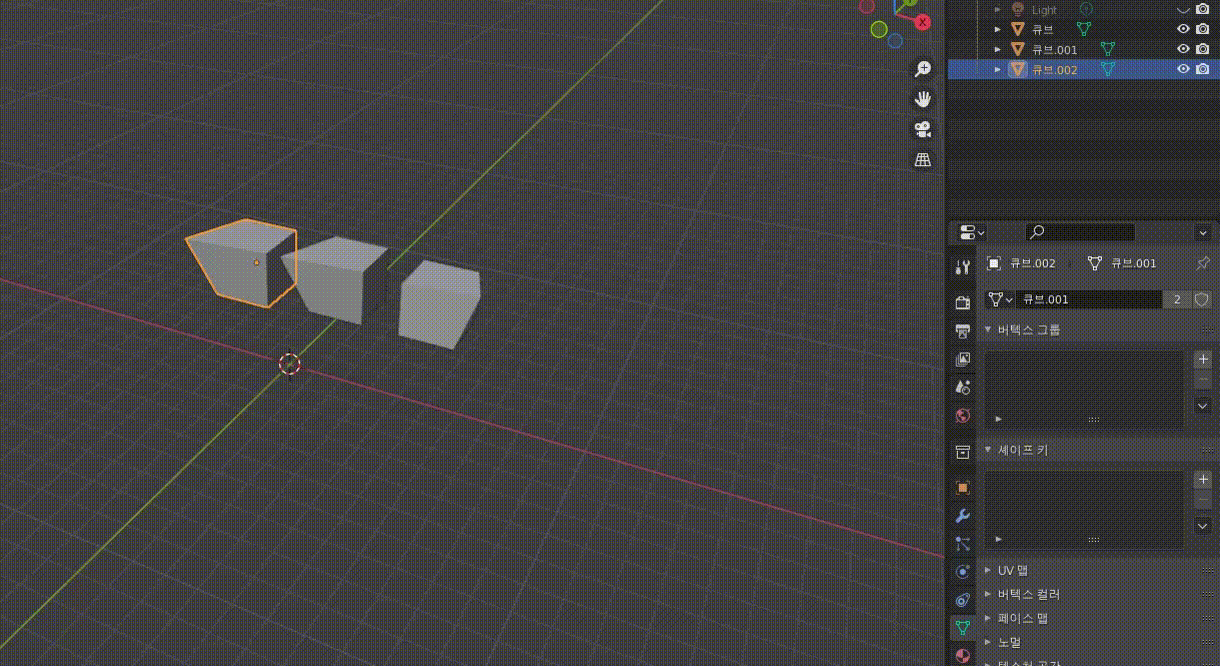Disable Light in renders with its camera icon
This screenshot has height=666, width=1220.
point(1203,9)
